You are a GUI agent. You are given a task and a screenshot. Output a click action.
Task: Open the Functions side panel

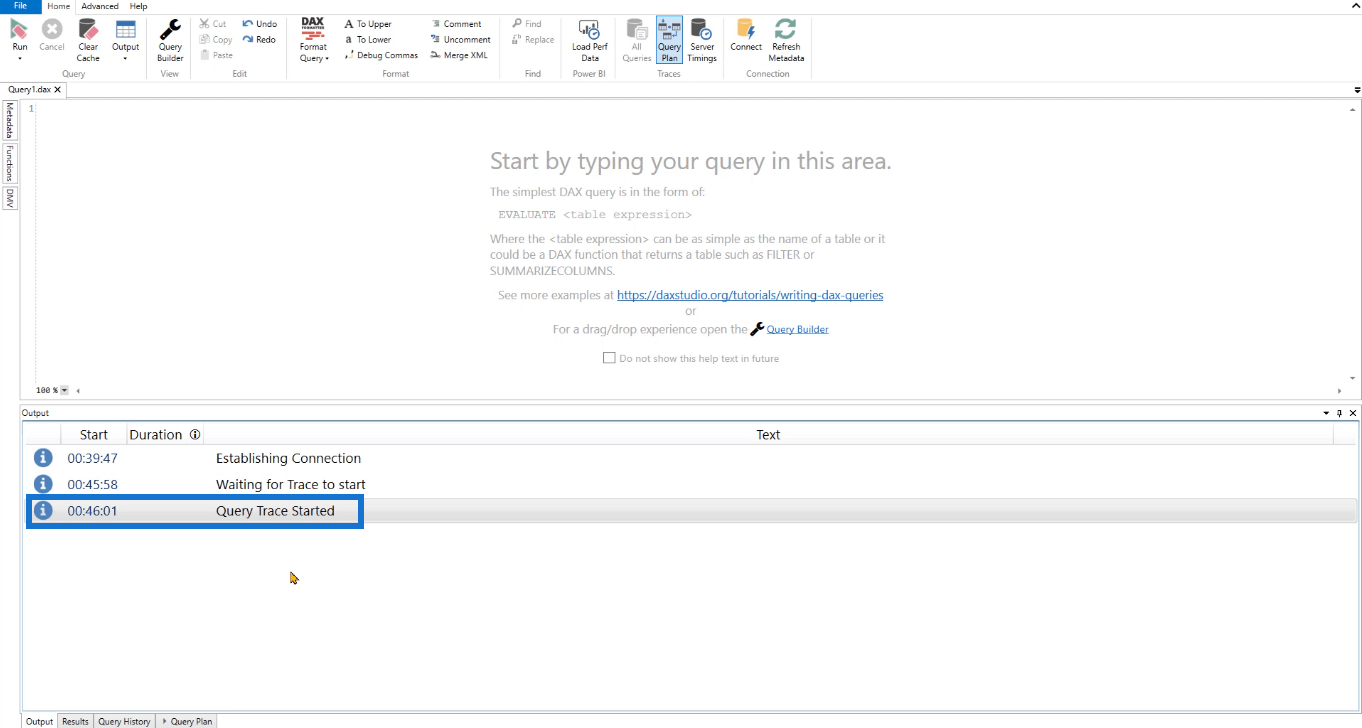click(x=9, y=163)
